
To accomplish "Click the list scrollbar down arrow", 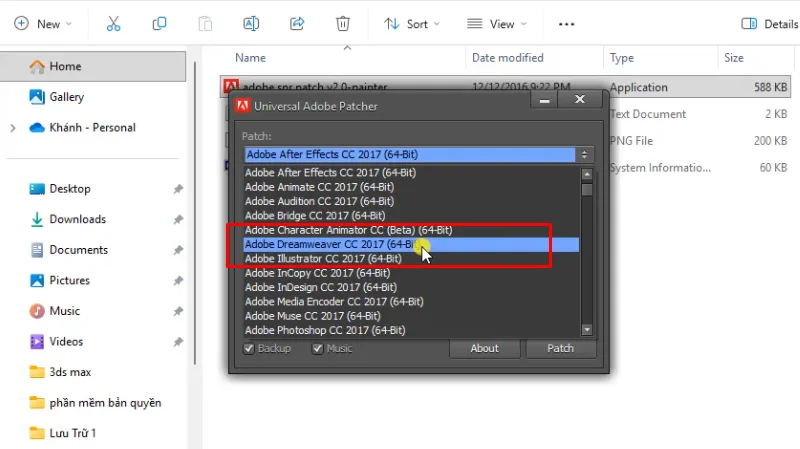I will tap(587, 330).
